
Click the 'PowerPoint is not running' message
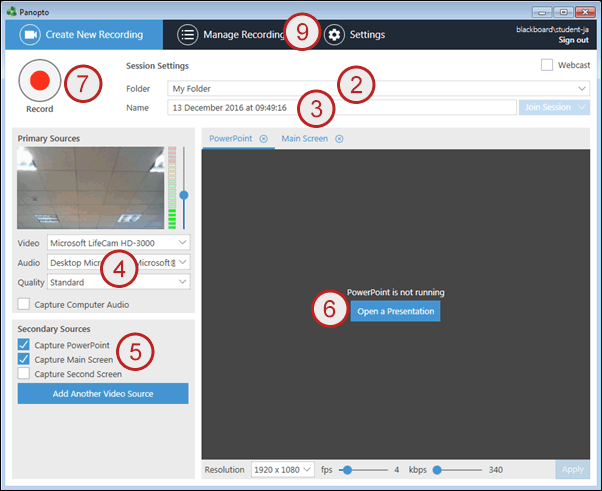395,292
